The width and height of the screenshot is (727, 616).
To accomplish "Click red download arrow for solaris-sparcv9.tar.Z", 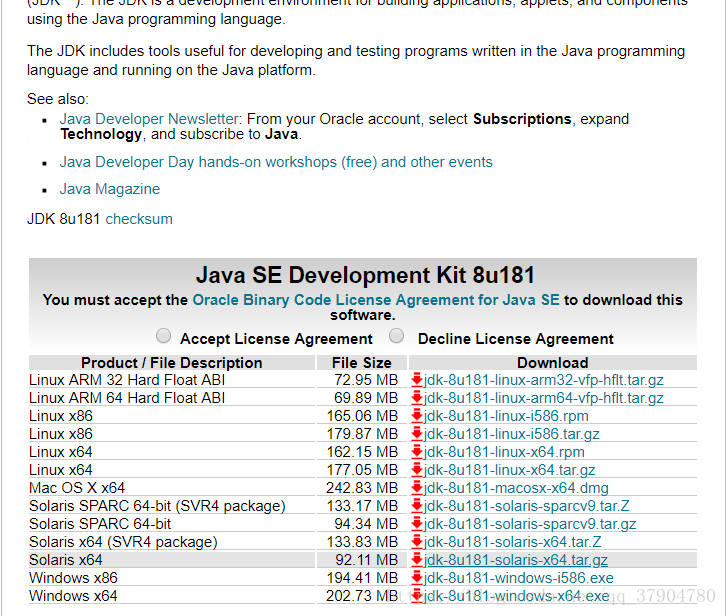I will click(x=417, y=506).
